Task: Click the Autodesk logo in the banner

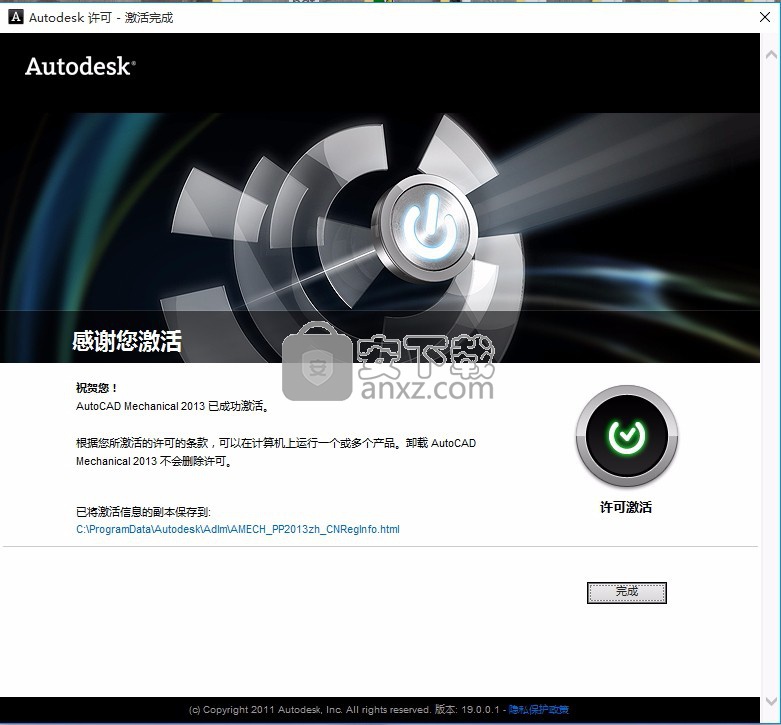Action: click(x=80, y=66)
